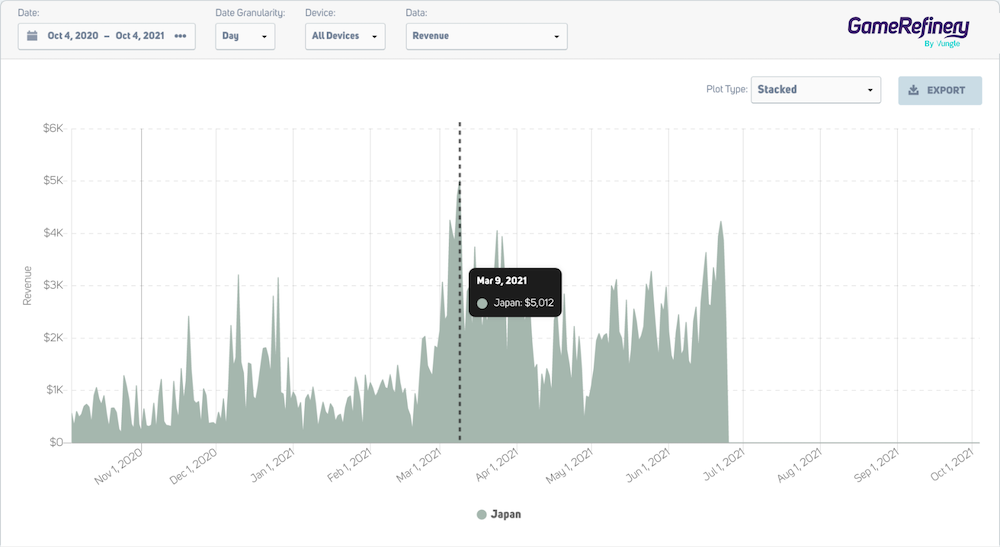Click the Japan legend label

(506, 514)
